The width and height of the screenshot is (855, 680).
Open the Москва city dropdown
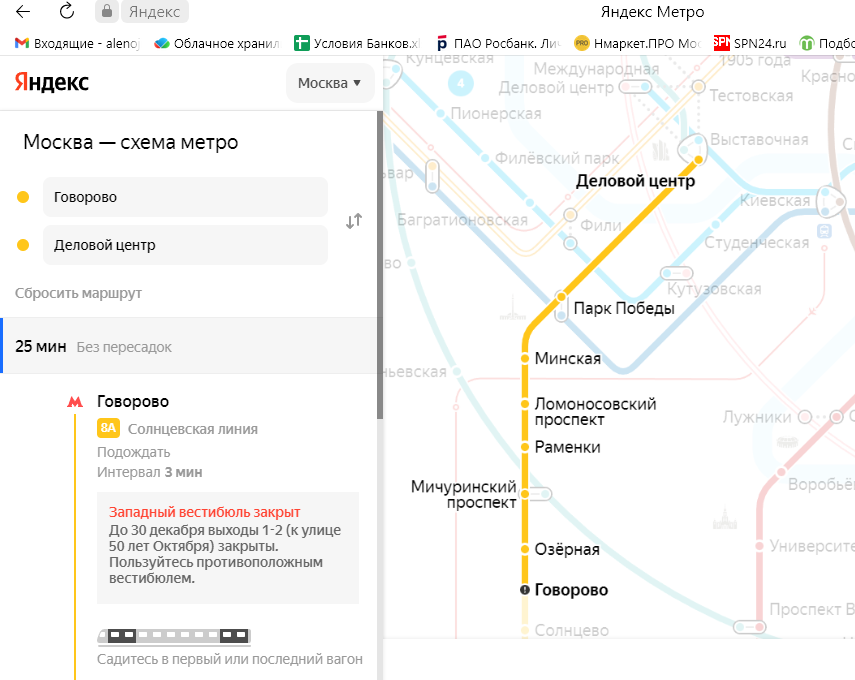[329, 83]
